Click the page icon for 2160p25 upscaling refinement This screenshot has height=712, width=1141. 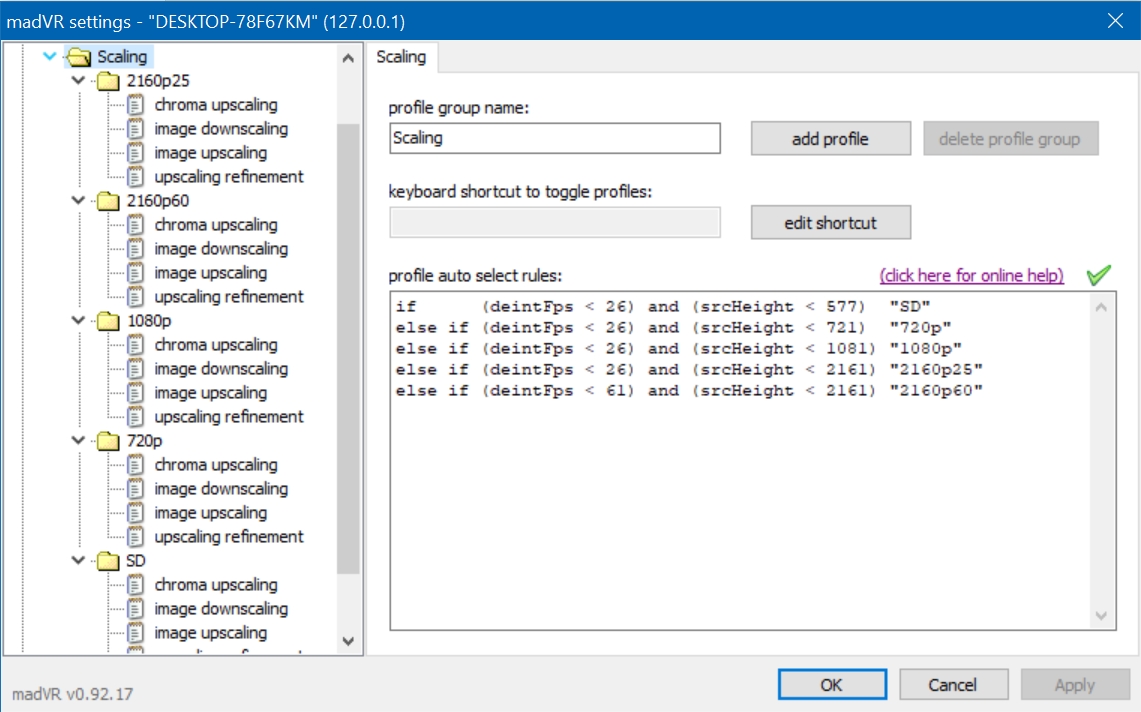pos(135,177)
